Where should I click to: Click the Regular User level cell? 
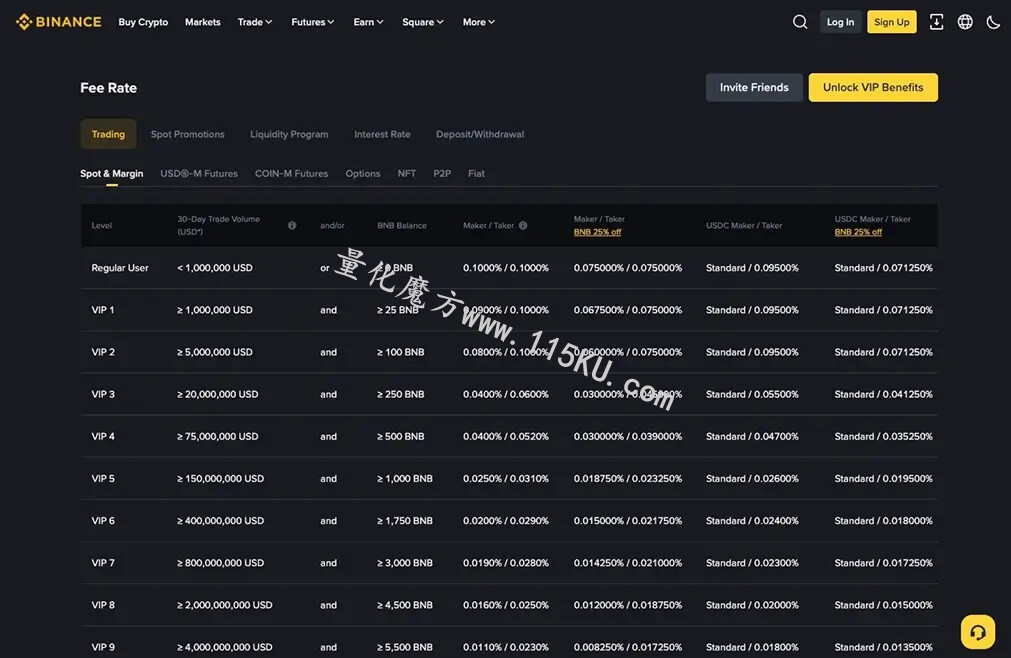point(120,267)
